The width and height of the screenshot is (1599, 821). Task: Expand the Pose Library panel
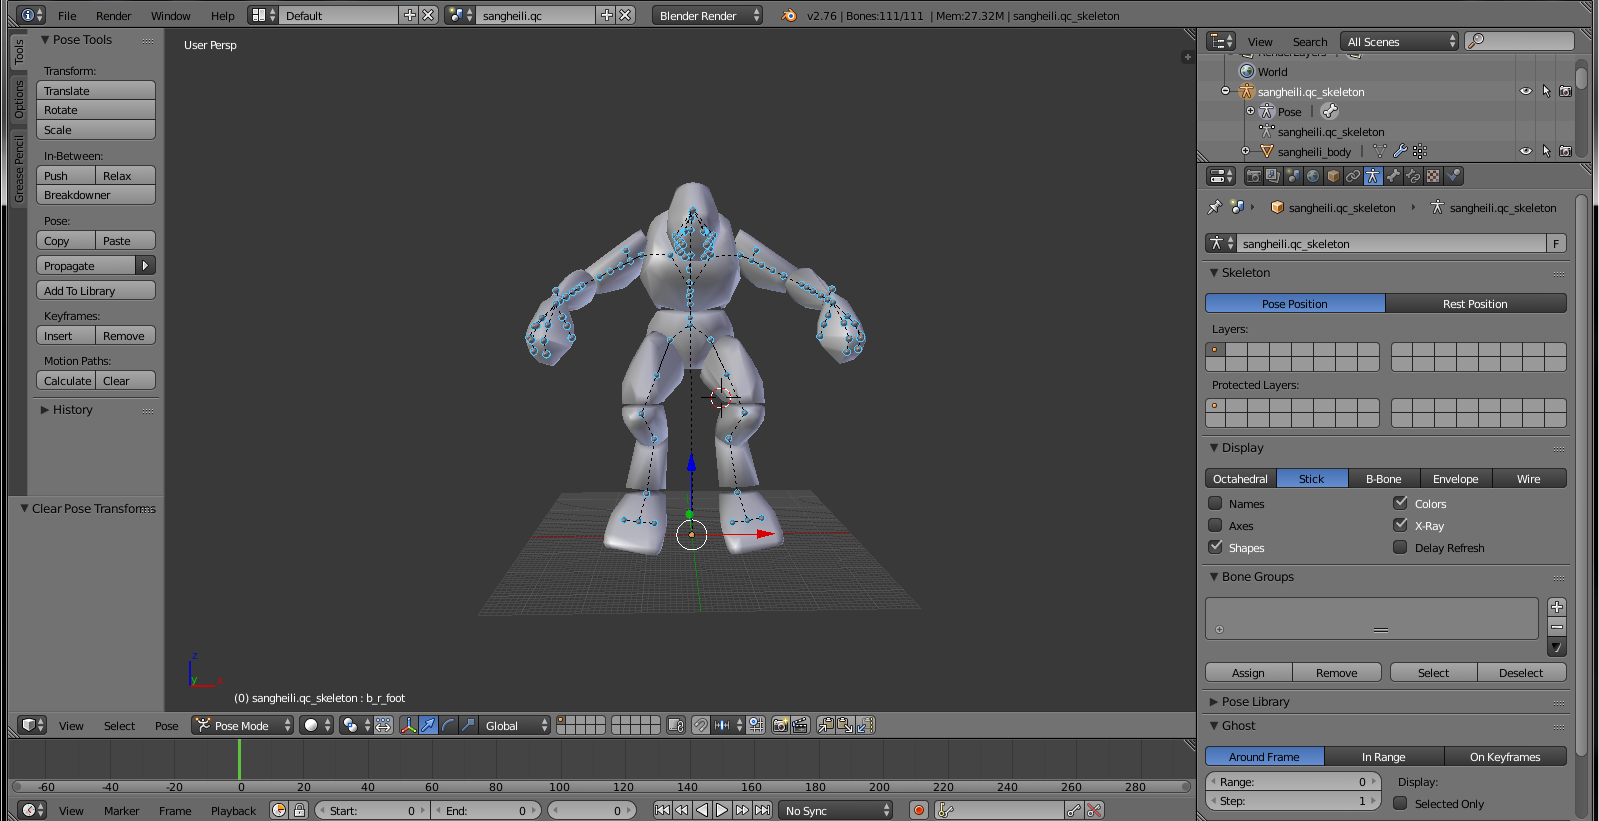[x=1255, y=702]
